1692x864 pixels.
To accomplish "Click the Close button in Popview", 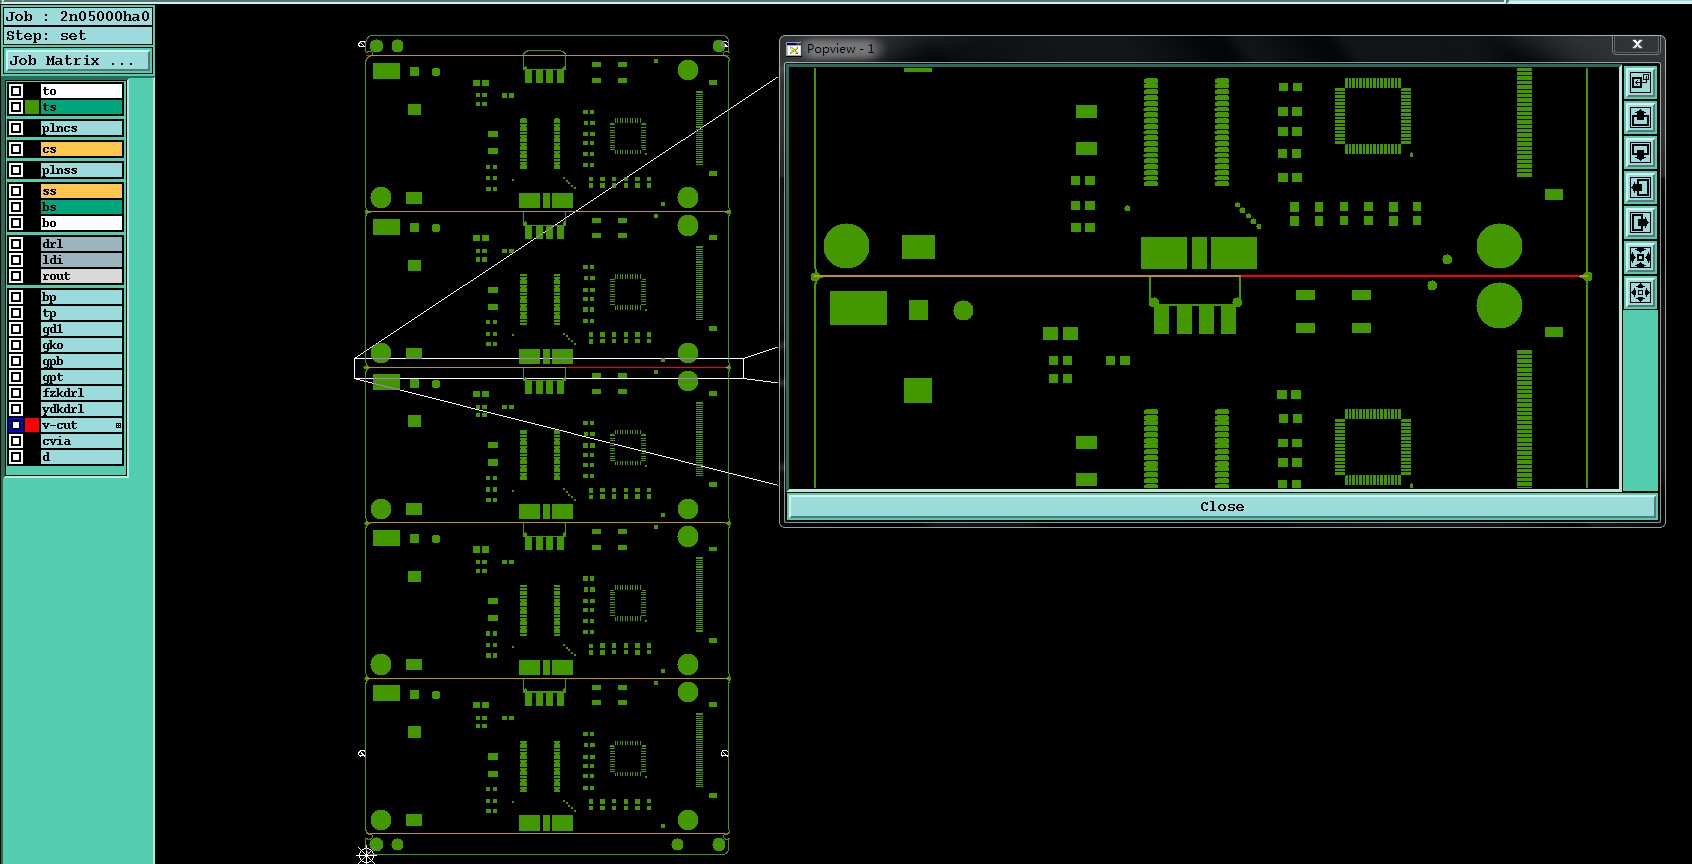I will 1222,506.
